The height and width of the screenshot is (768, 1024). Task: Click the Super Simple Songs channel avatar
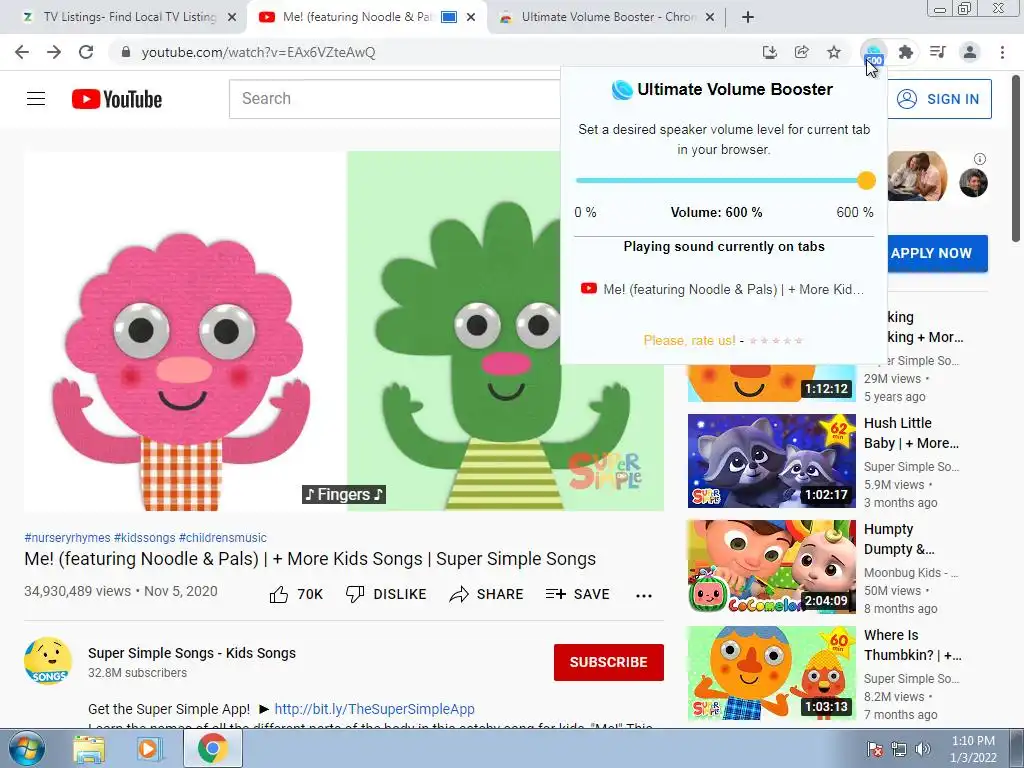pos(48,661)
